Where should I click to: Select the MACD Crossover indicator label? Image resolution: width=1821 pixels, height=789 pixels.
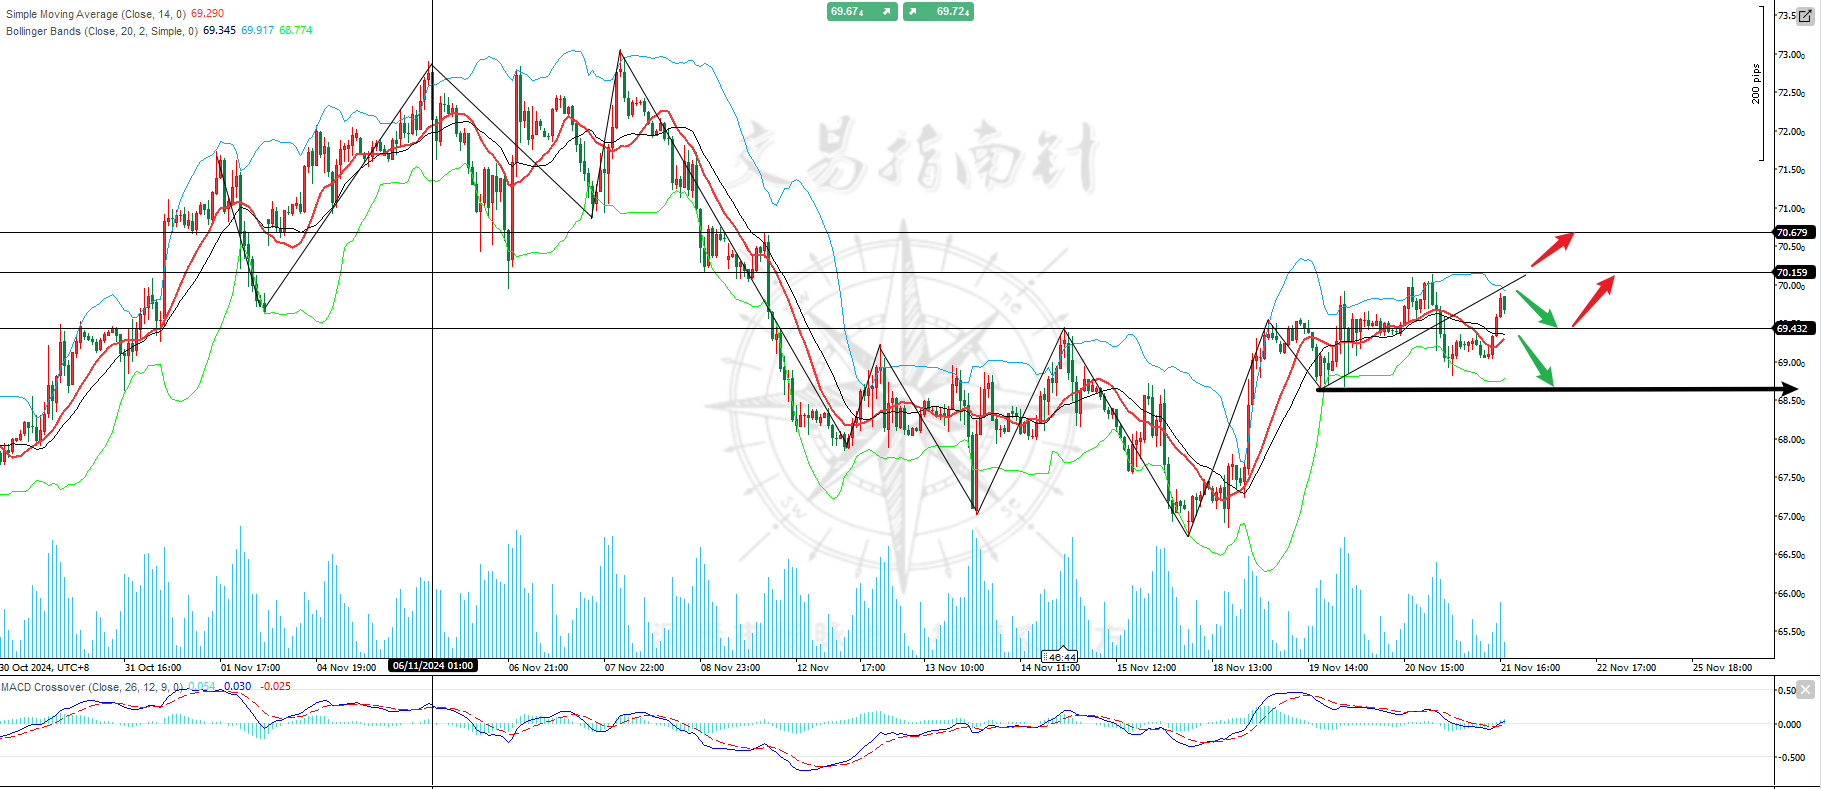coord(92,687)
